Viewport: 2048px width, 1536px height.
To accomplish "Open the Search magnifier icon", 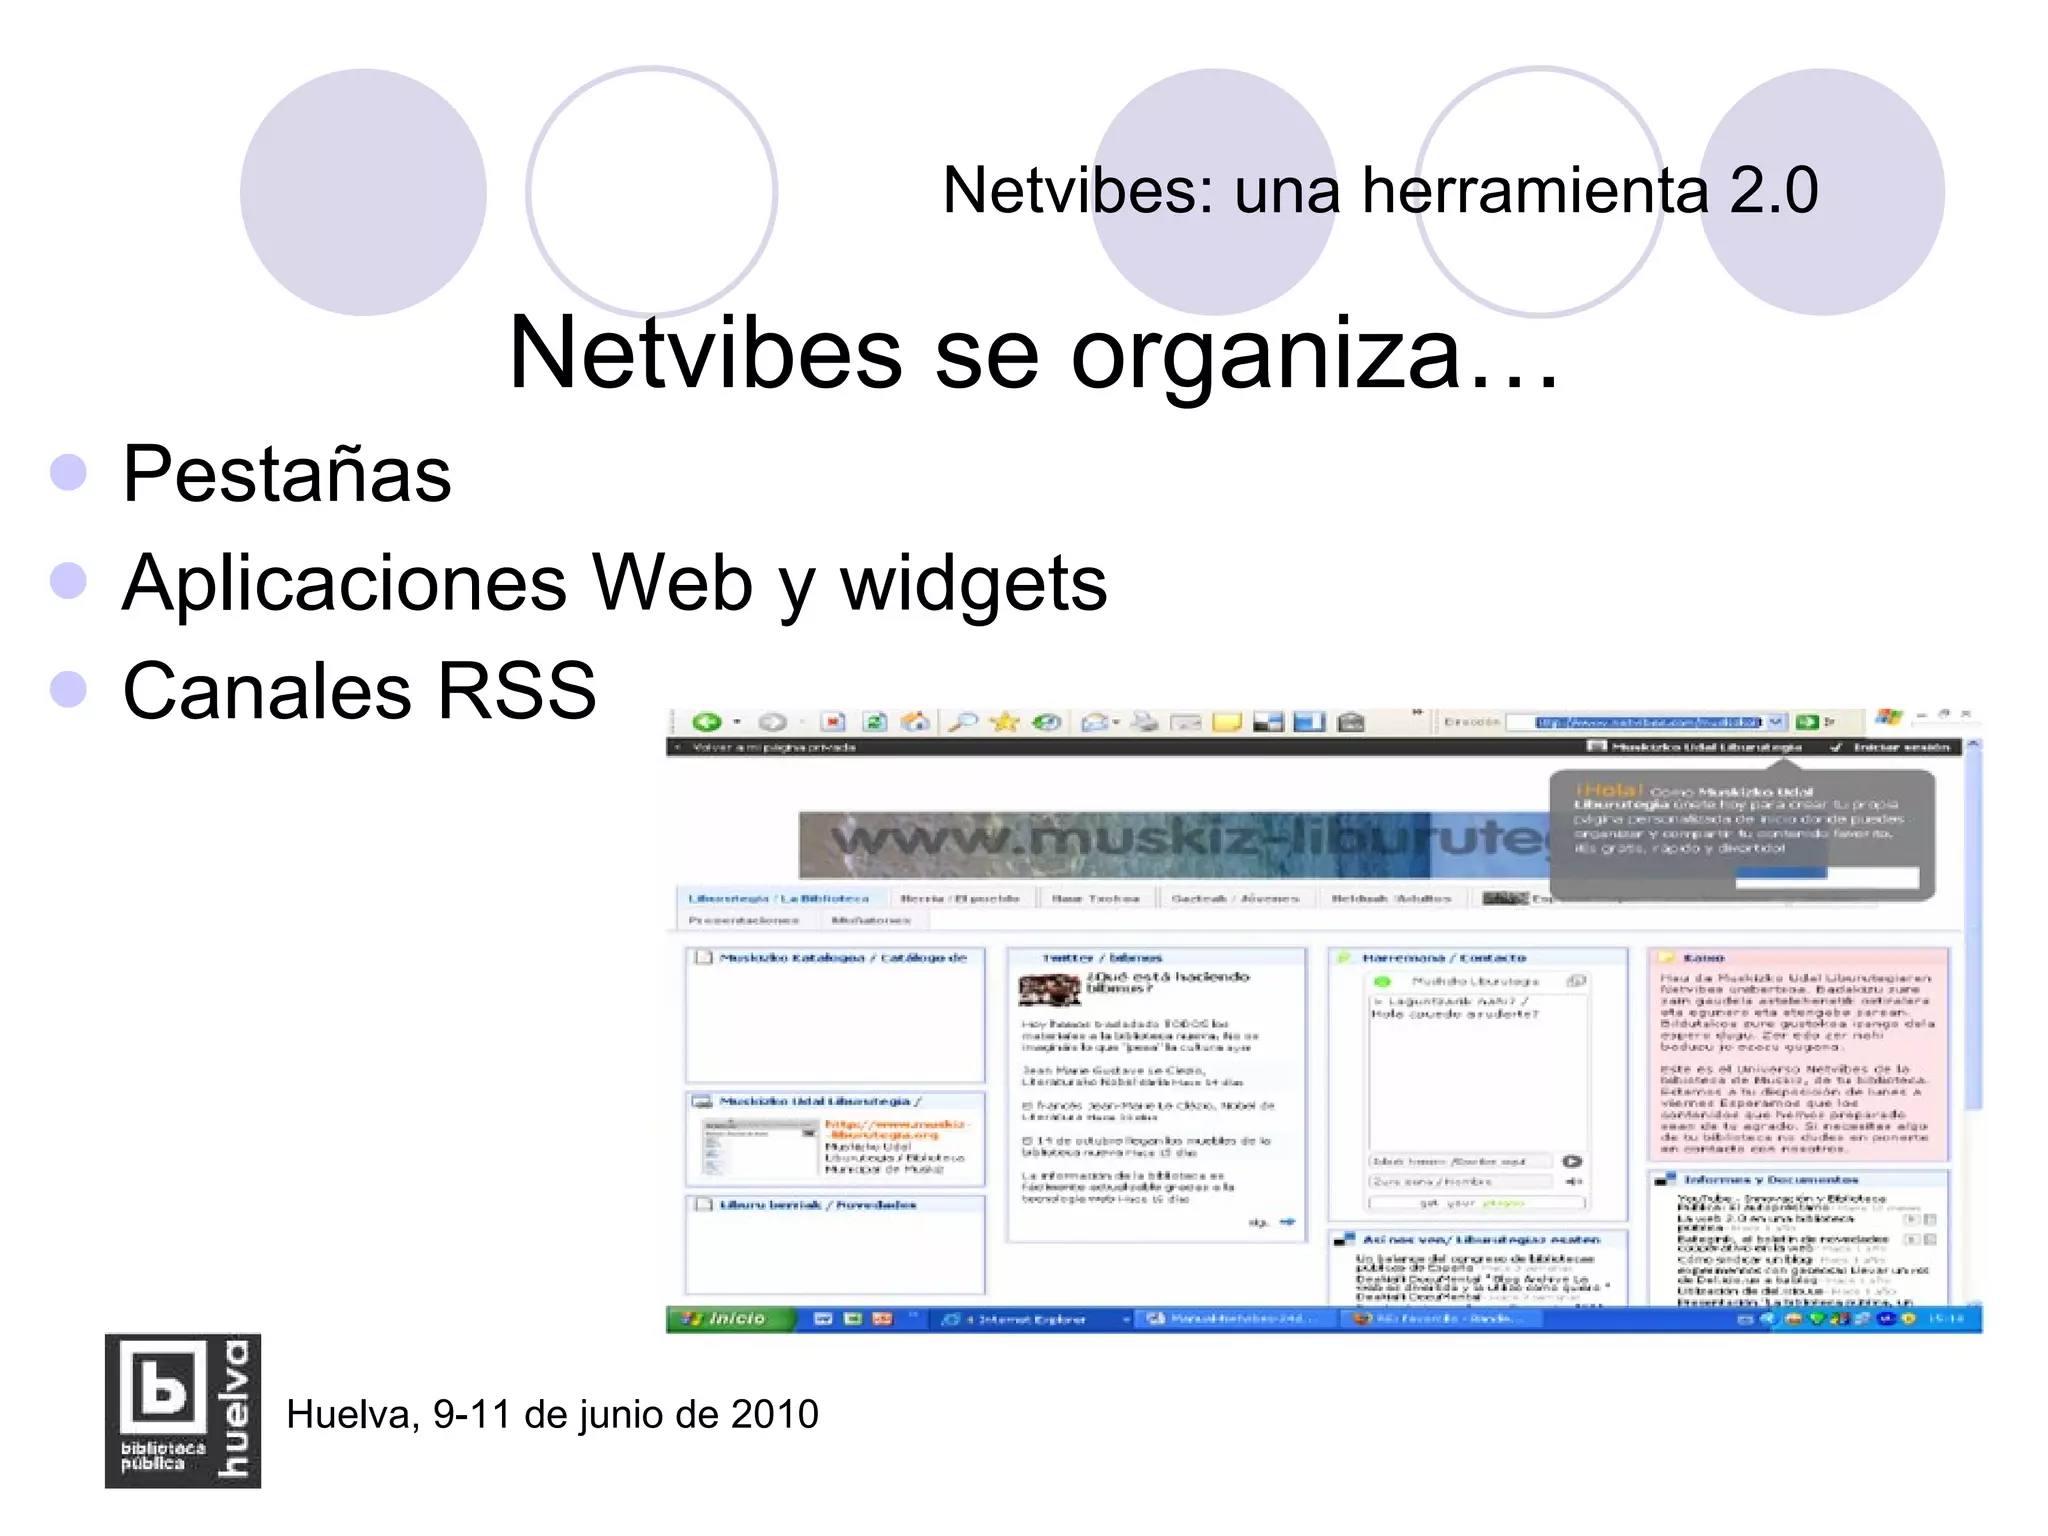I will [963, 722].
